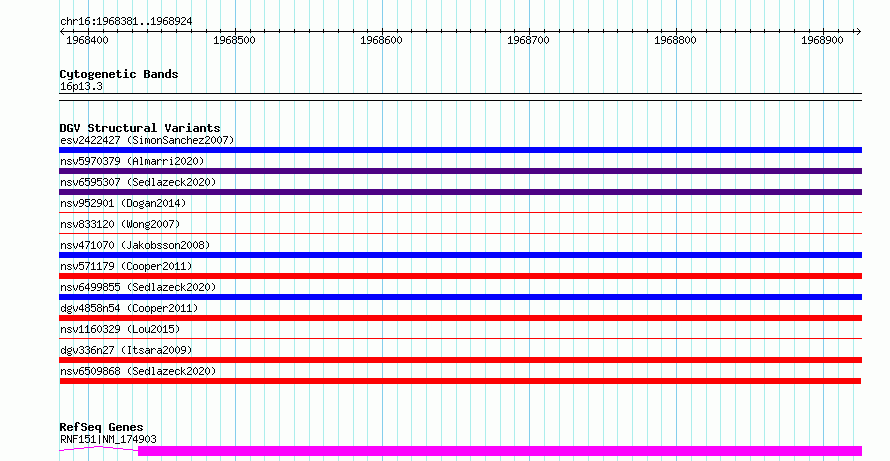The width and height of the screenshot is (890, 461).
Task: Click the DGV Structural Variants track title
Action: (140, 128)
